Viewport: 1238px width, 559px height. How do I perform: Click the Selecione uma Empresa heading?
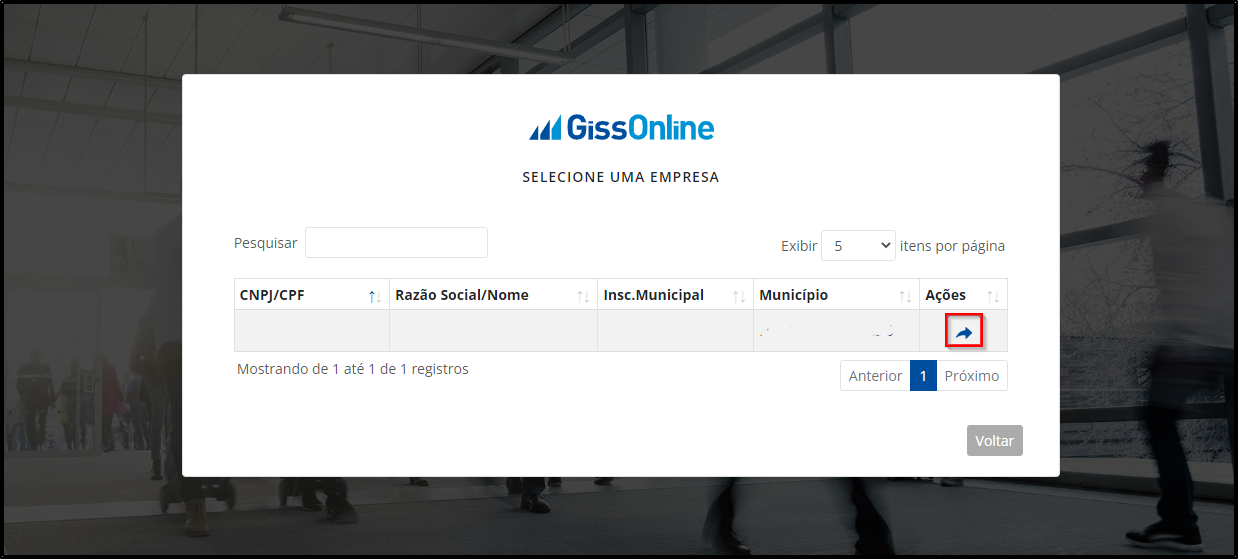click(x=621, y=177)
